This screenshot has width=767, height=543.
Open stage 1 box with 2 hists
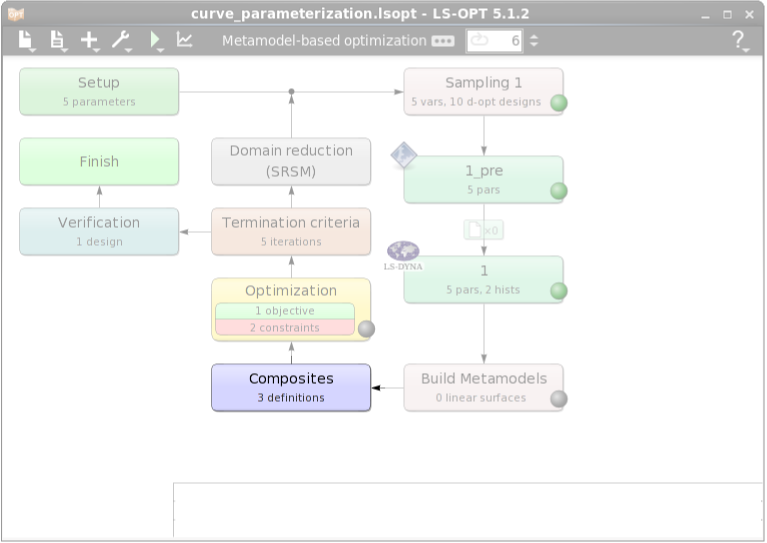click(x=483, y=279)
